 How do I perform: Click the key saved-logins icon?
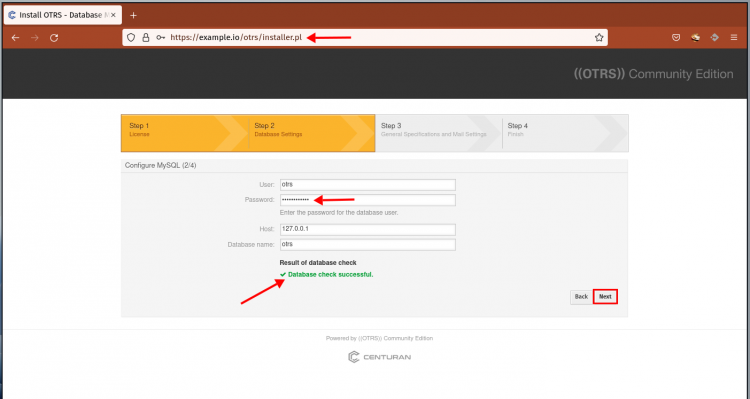pos(160,37)
